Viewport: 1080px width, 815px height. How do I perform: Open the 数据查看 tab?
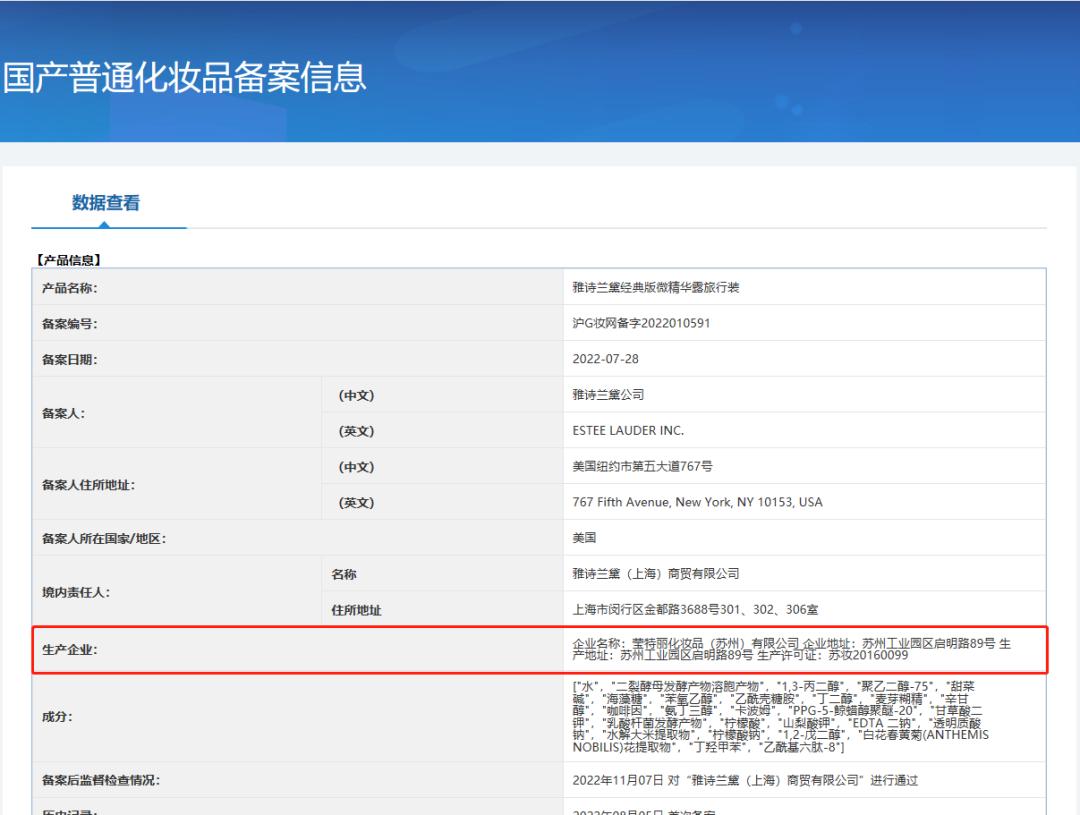(106, 203)
